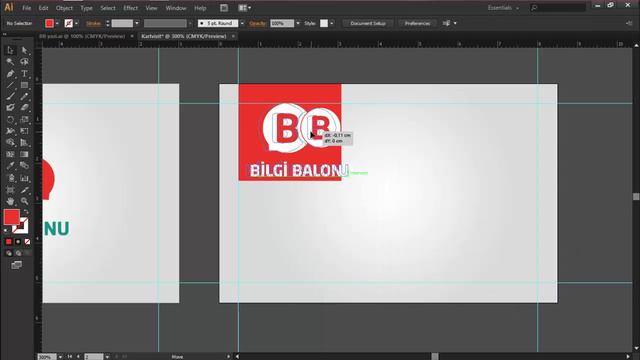Select the Blend tool
Screen dimensions: 640x360
click(24, 166)
